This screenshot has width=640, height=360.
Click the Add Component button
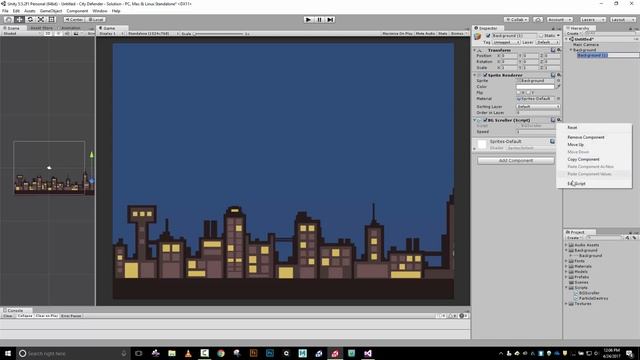coord(516,160)
